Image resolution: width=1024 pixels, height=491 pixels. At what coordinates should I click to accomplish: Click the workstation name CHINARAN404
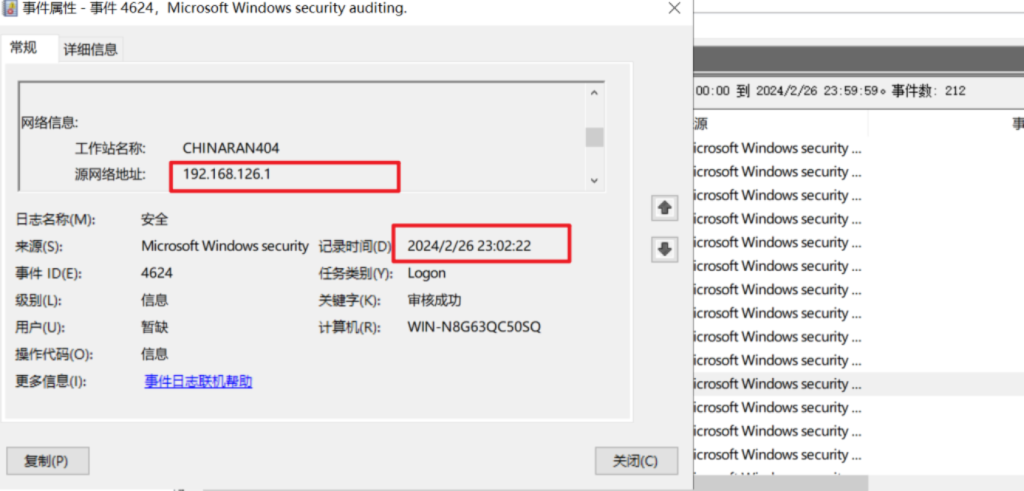click(x=231, y=148)
